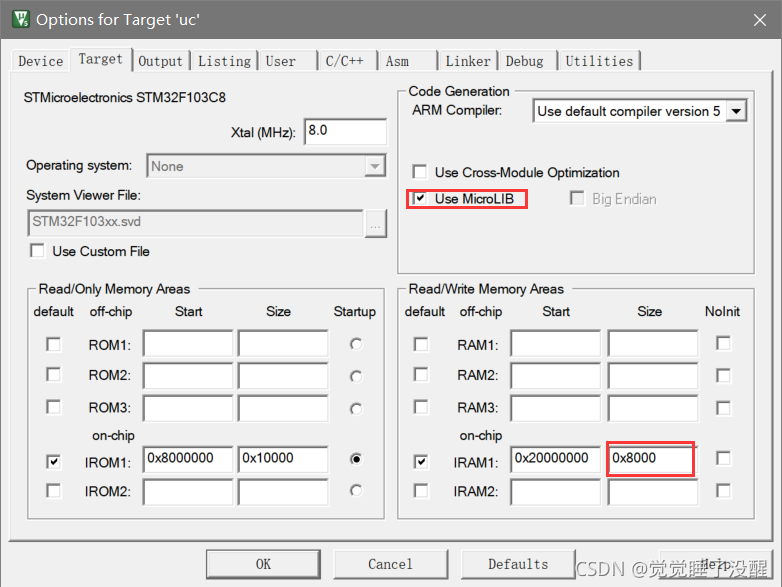Go to the Utilities tab
782x587 pixels.
click(599, 61)
